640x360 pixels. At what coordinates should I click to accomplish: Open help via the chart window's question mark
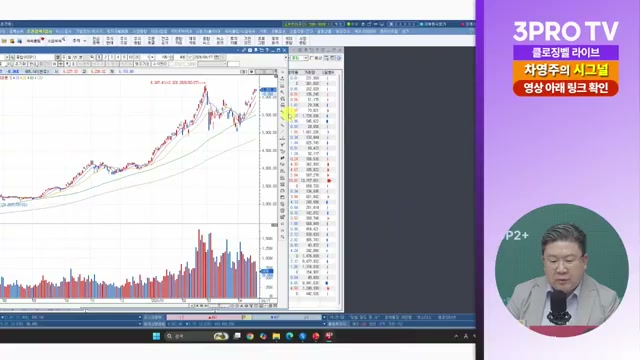tap(267, 50)
